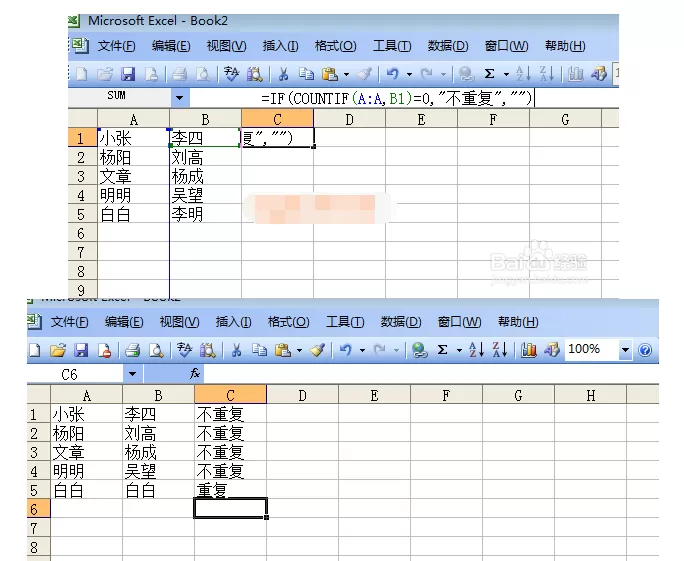684x561 pixels.
Task: Select cell 李明 in the upper Excel window
Action: tap(205, 214)
